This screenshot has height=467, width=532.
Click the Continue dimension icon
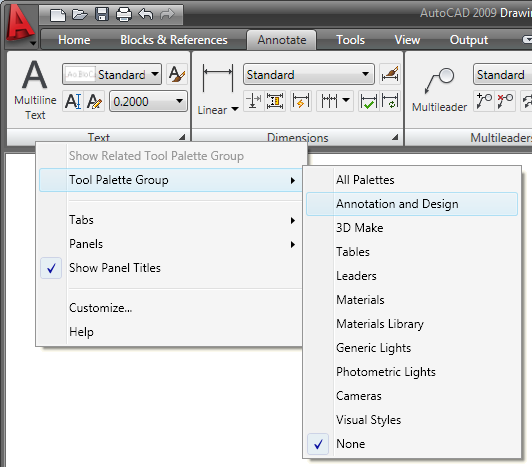coord(329,101)
